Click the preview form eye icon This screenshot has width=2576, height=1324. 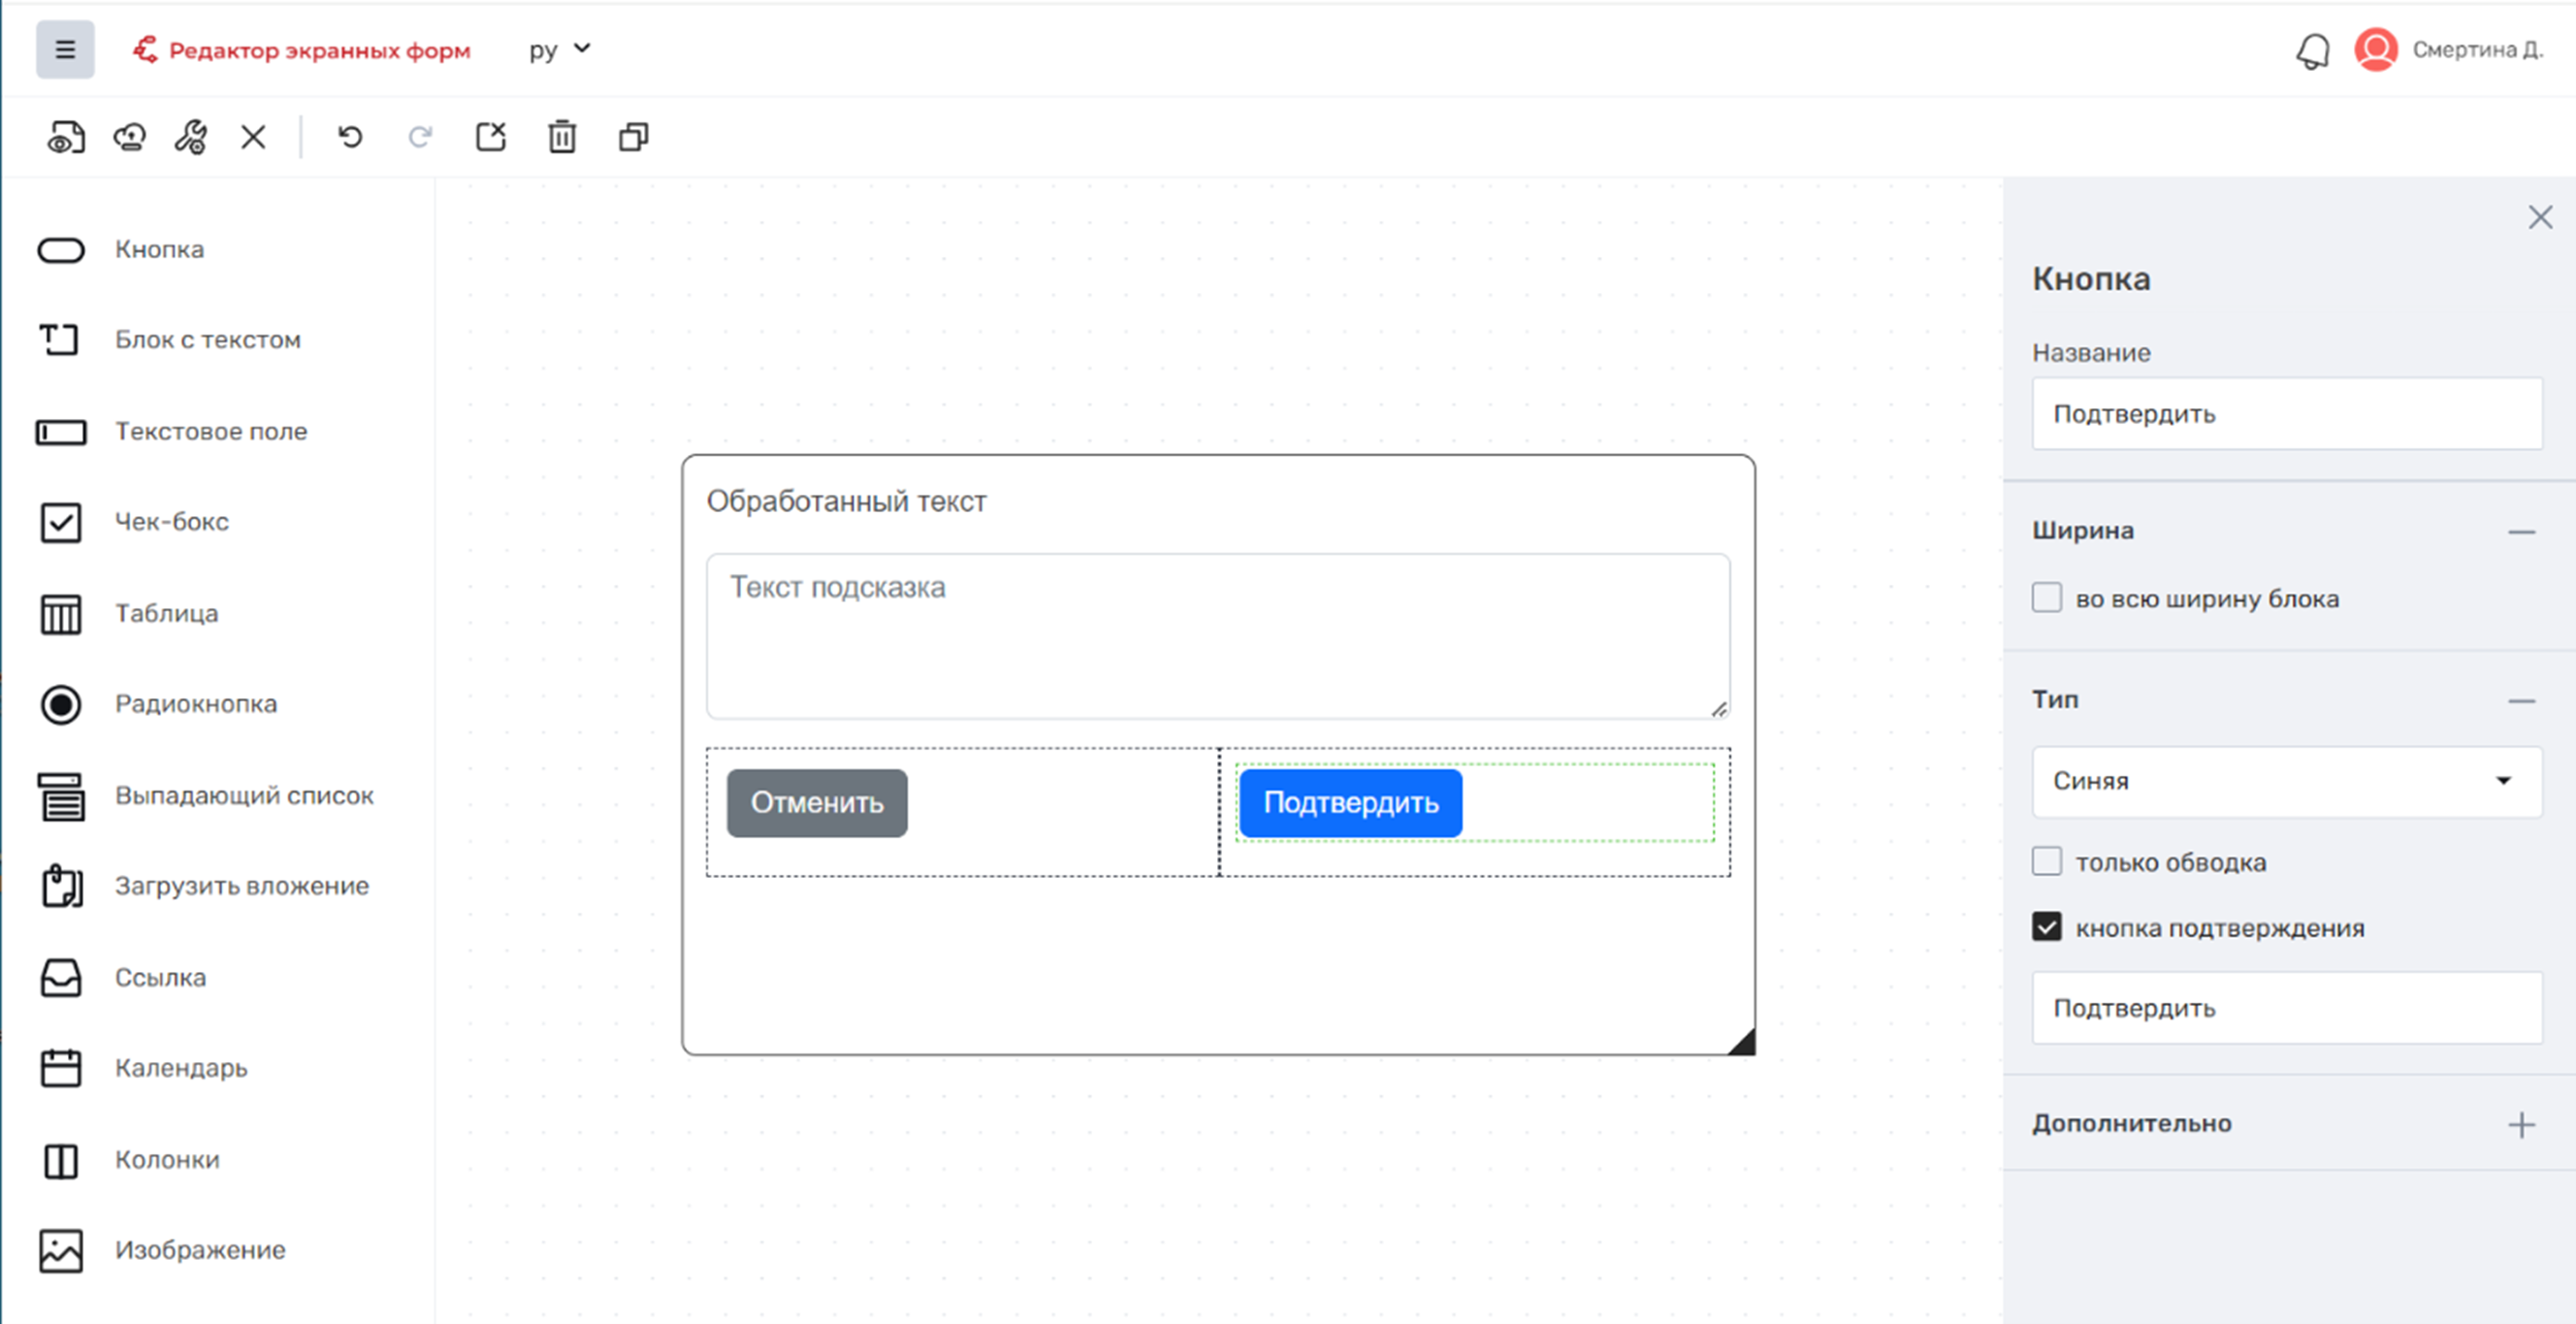click(66, 137)
